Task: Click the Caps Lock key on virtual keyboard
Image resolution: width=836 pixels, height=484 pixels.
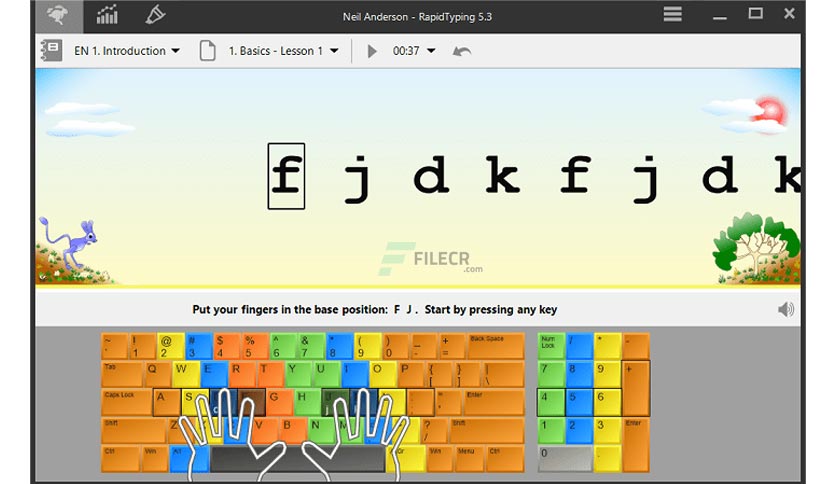Action: (127, 402)
